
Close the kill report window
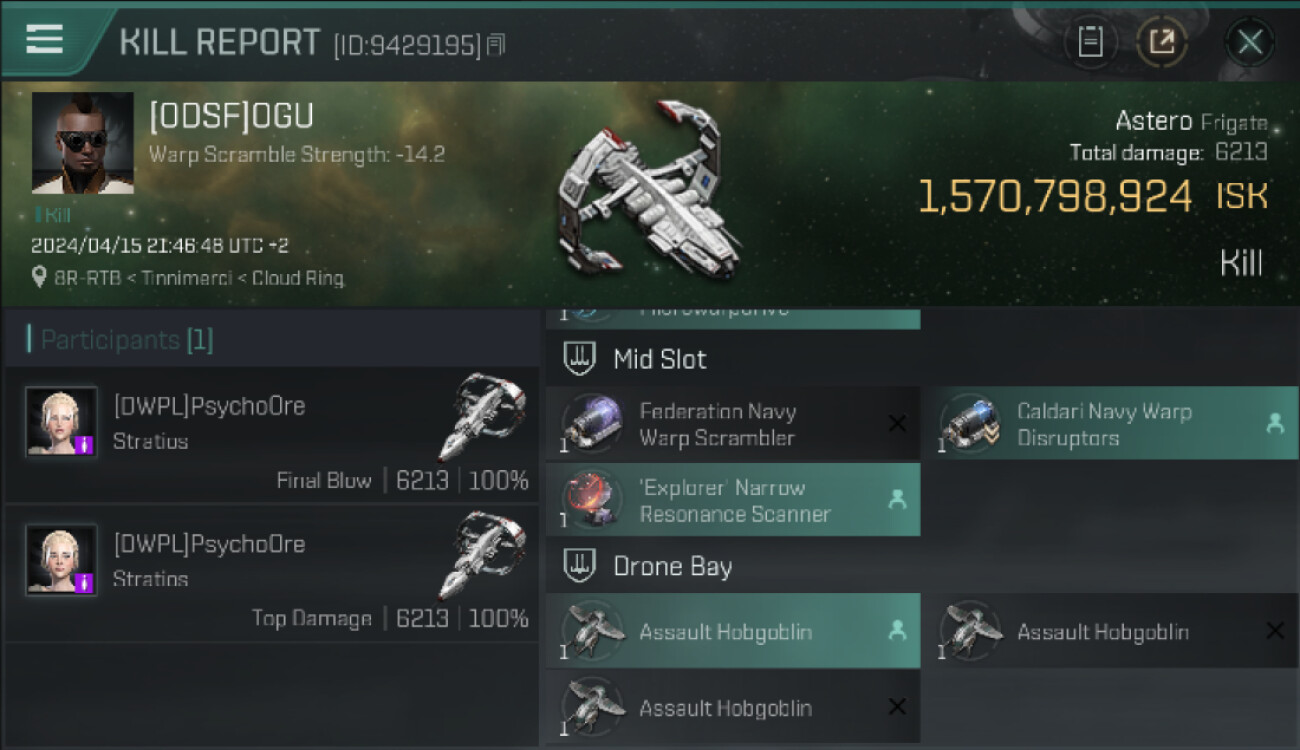click(x=1249, y=42)
